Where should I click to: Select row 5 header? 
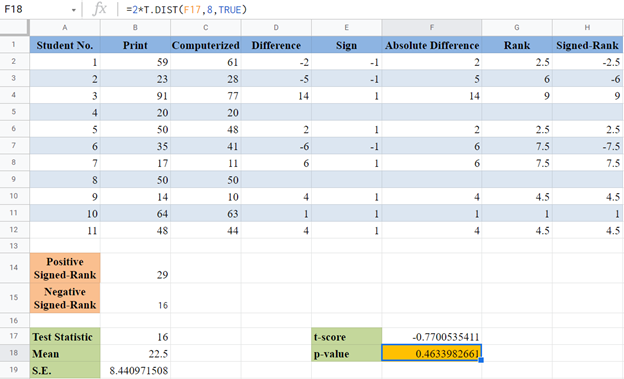click(14, 112)
